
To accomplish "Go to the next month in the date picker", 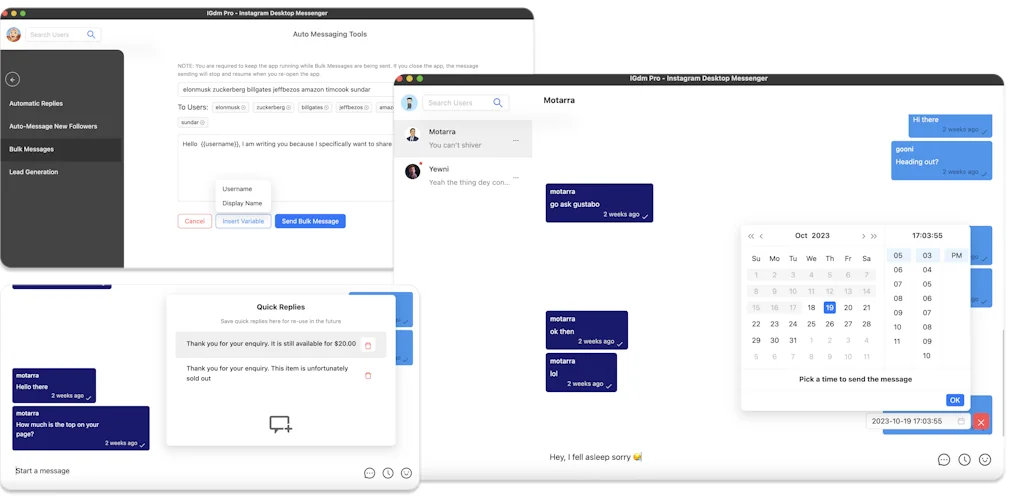I will pos(863,236).
